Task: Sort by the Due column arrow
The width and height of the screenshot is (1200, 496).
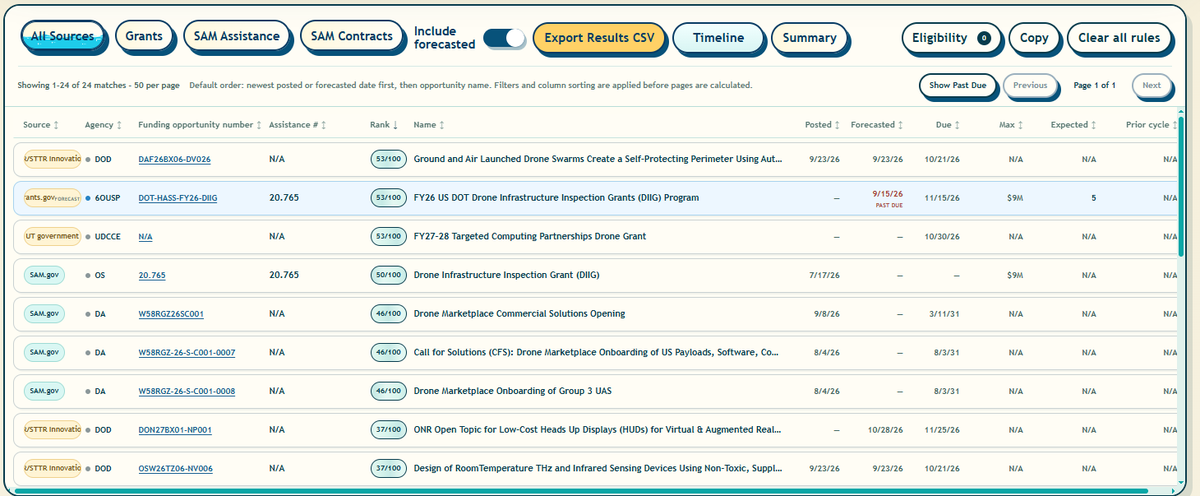Action: tap(957, 125)
